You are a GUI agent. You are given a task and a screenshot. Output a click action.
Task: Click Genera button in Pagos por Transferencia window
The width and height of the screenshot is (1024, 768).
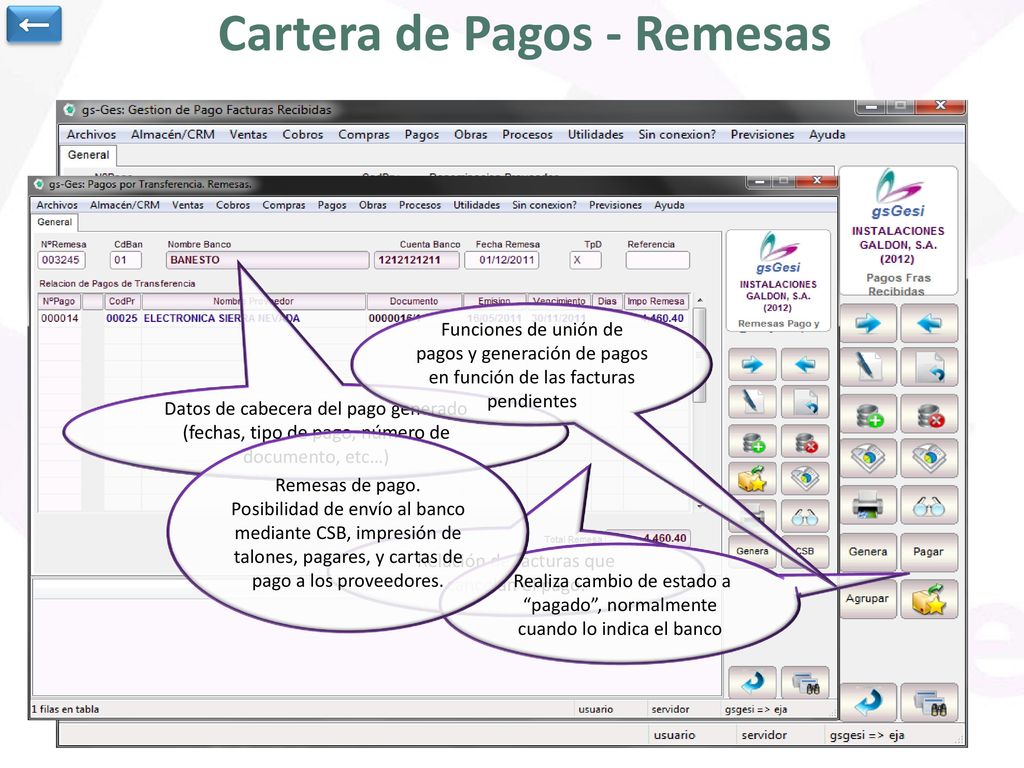(752, 551)
